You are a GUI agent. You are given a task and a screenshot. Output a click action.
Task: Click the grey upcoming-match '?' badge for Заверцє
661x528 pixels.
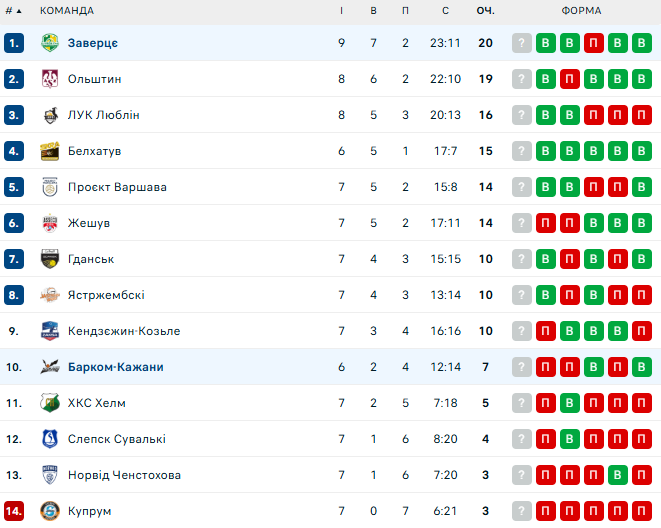[521, 43]
